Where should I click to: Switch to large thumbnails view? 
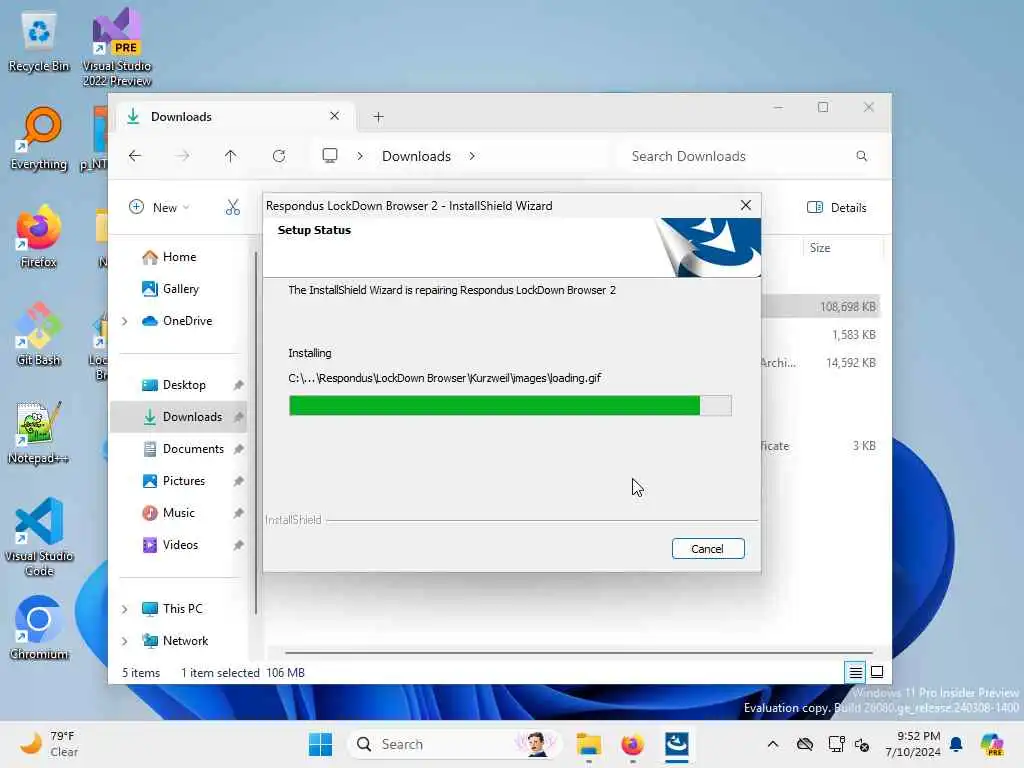(877, 671)
